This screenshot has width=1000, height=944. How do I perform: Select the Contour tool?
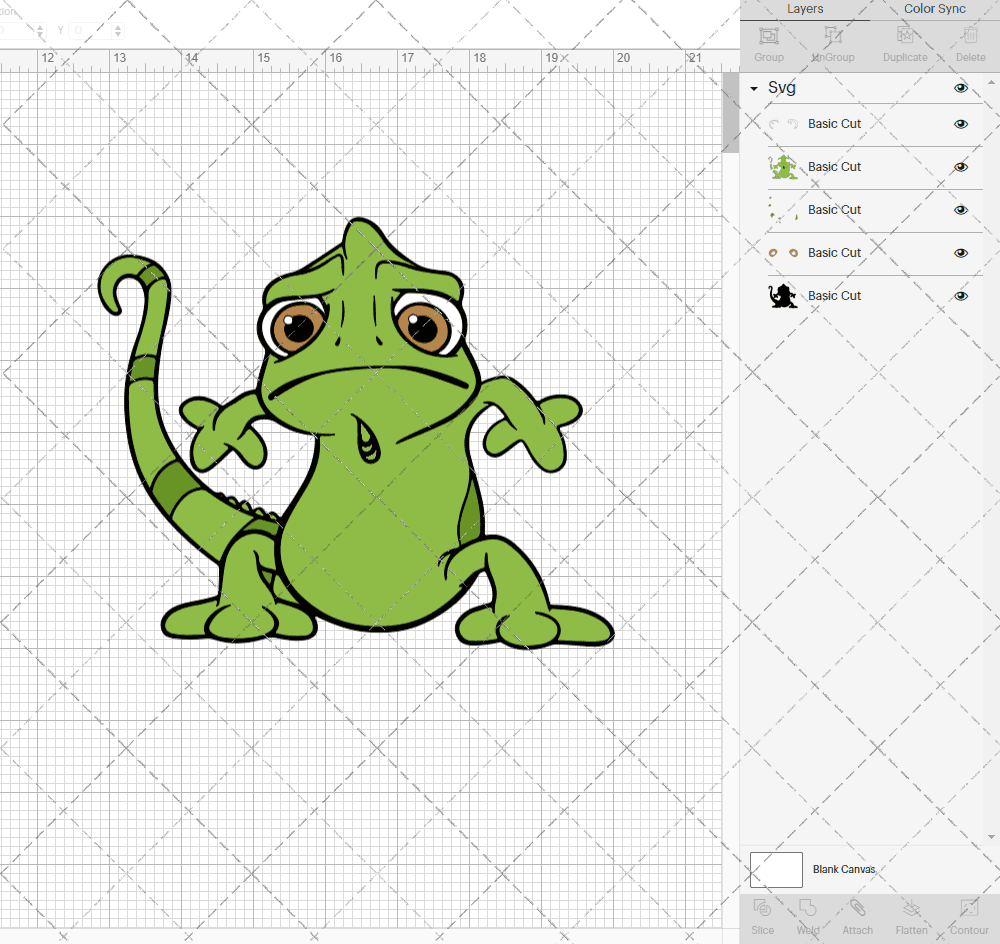968,913
